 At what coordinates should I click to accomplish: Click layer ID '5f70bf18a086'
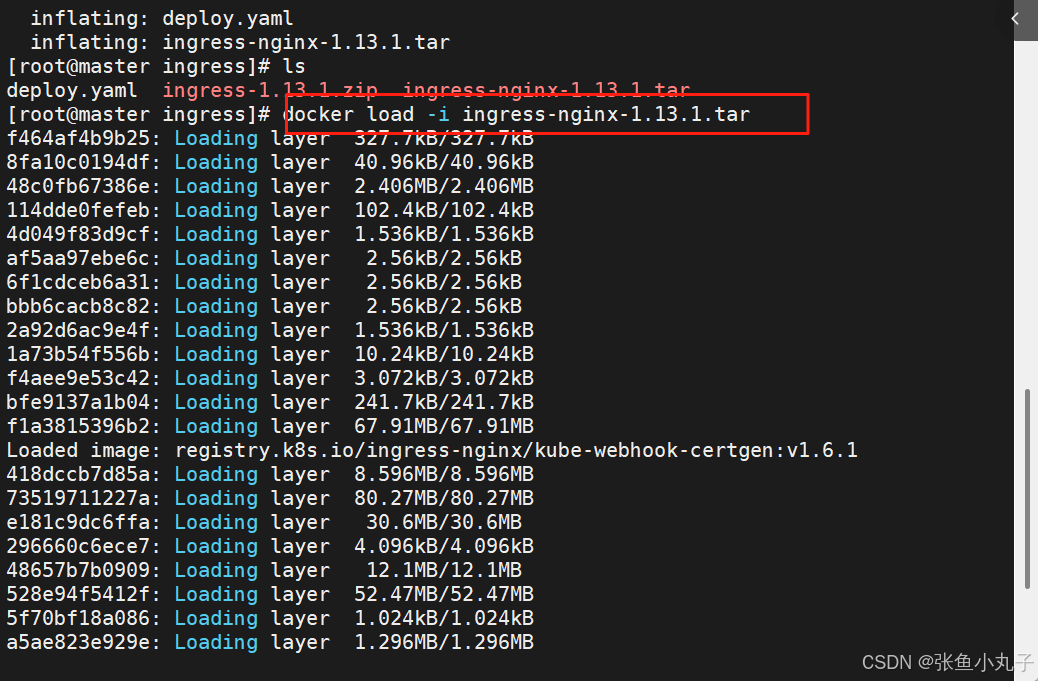pos(78,618)
